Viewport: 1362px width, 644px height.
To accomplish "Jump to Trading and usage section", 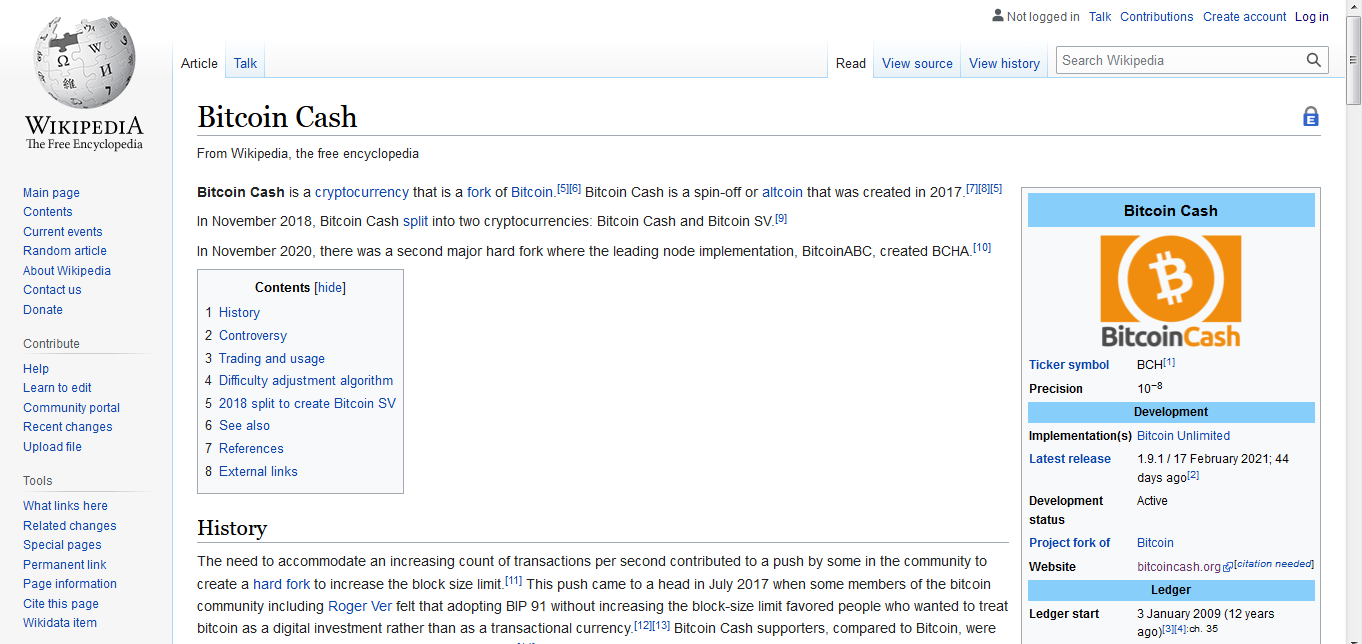I will pos(272,359).
